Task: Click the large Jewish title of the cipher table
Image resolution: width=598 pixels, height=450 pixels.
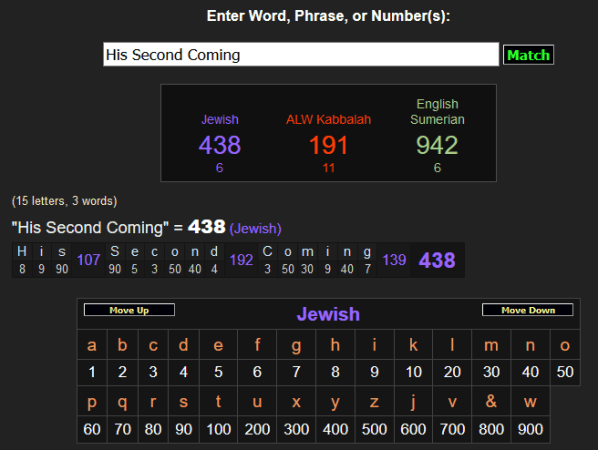Action: 328,314
